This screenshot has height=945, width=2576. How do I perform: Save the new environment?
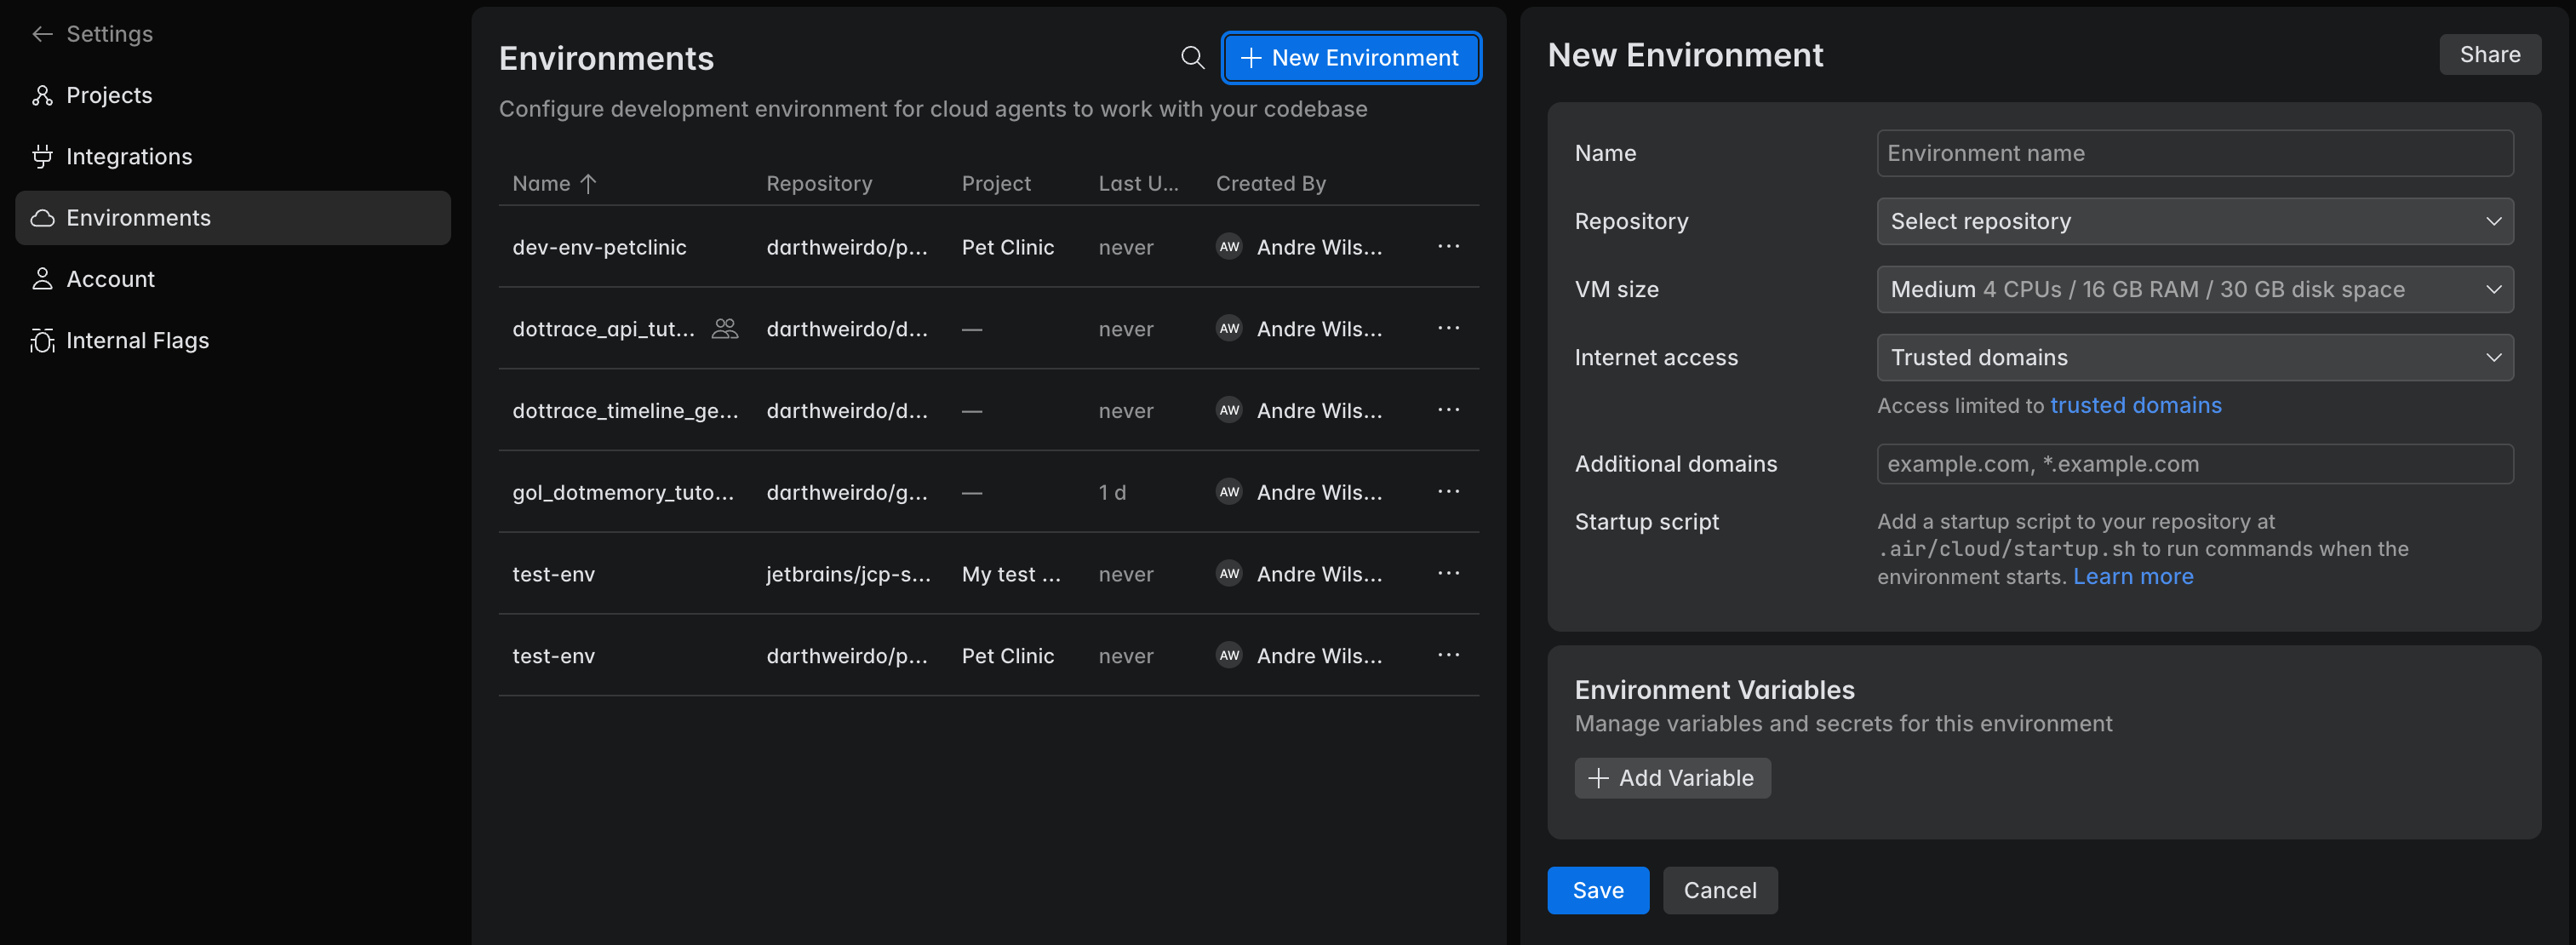(1597, 890)
